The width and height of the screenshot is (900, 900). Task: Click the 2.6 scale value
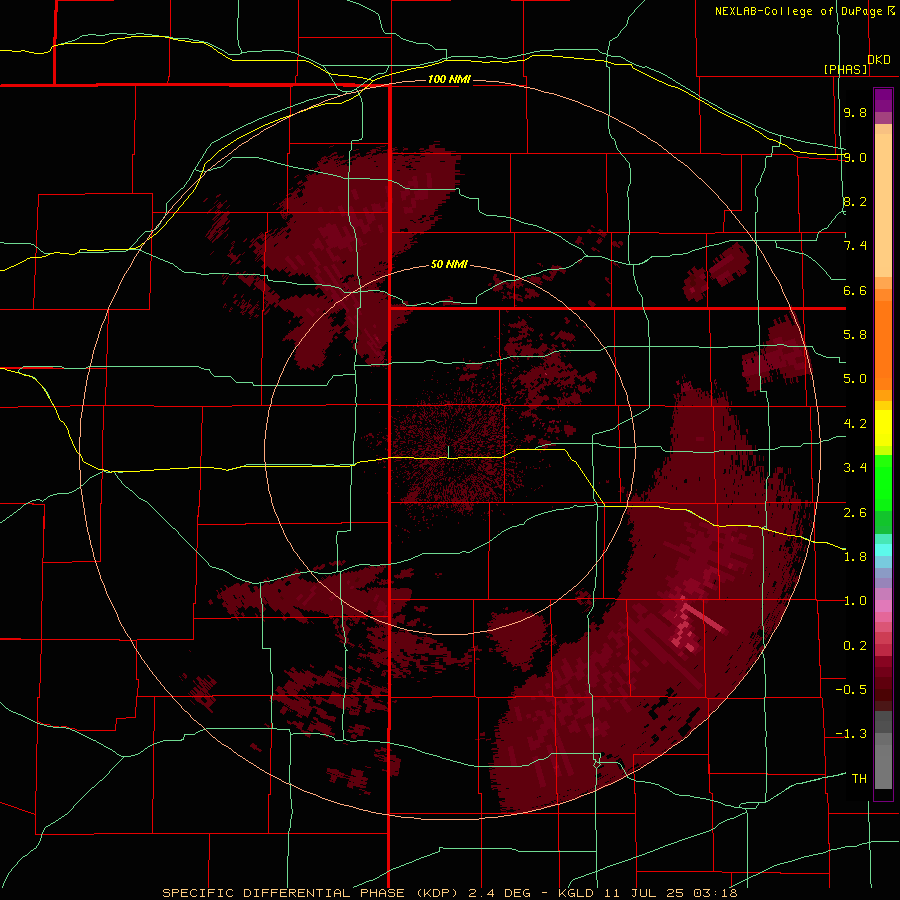855,513
